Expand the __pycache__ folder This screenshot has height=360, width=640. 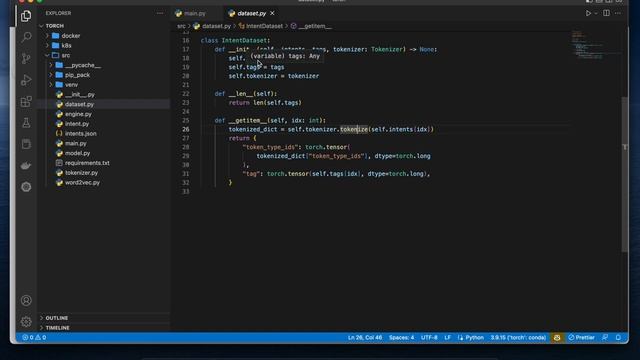pos(83,65)
